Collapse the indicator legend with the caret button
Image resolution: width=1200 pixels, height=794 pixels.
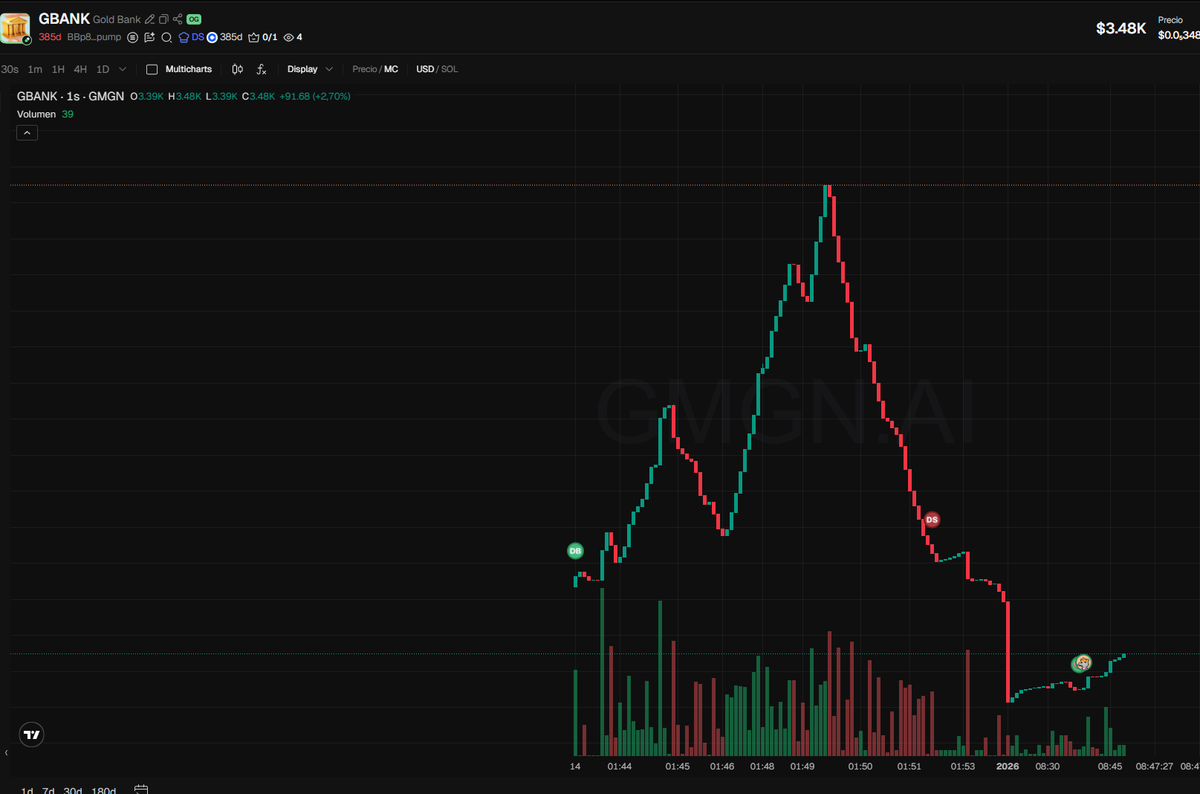[27, 132]
